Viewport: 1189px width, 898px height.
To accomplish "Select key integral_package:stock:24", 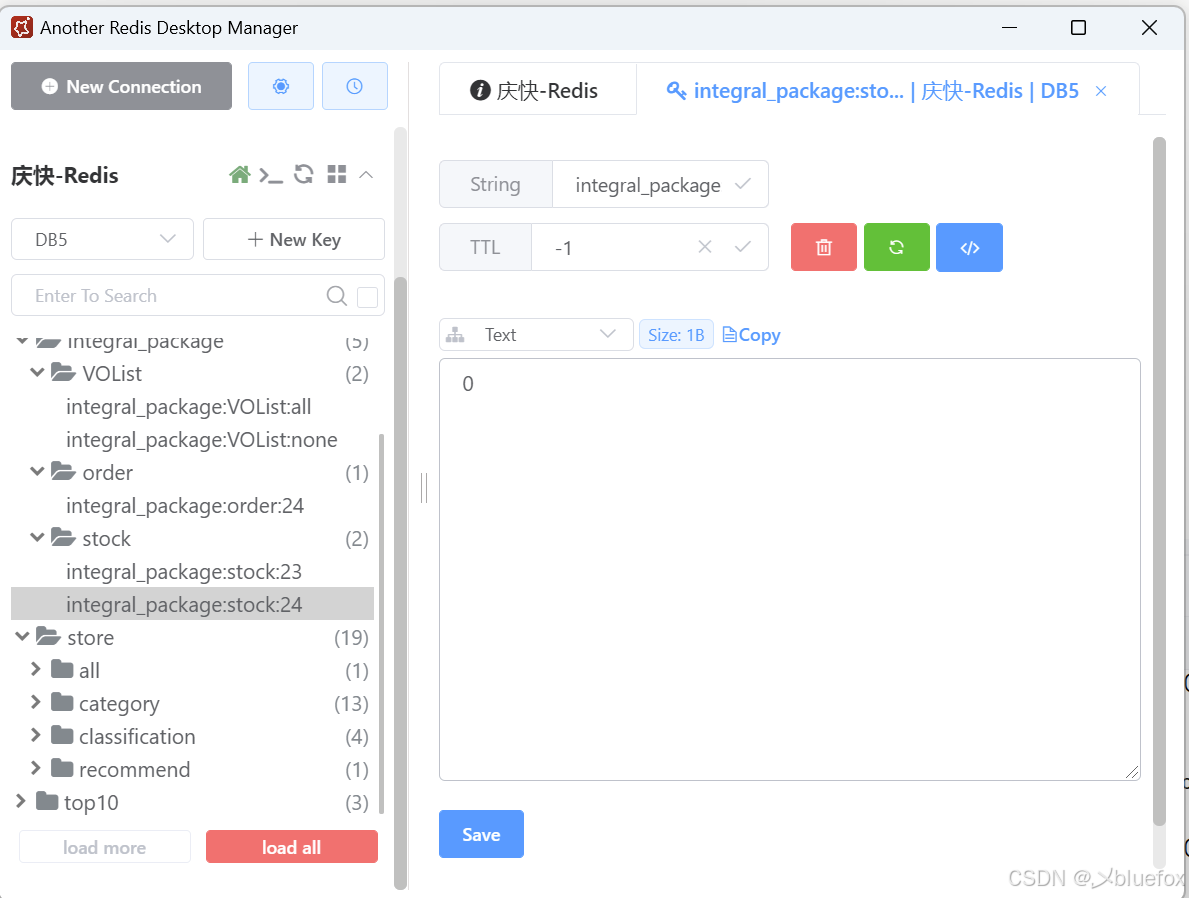I will 193,604.
